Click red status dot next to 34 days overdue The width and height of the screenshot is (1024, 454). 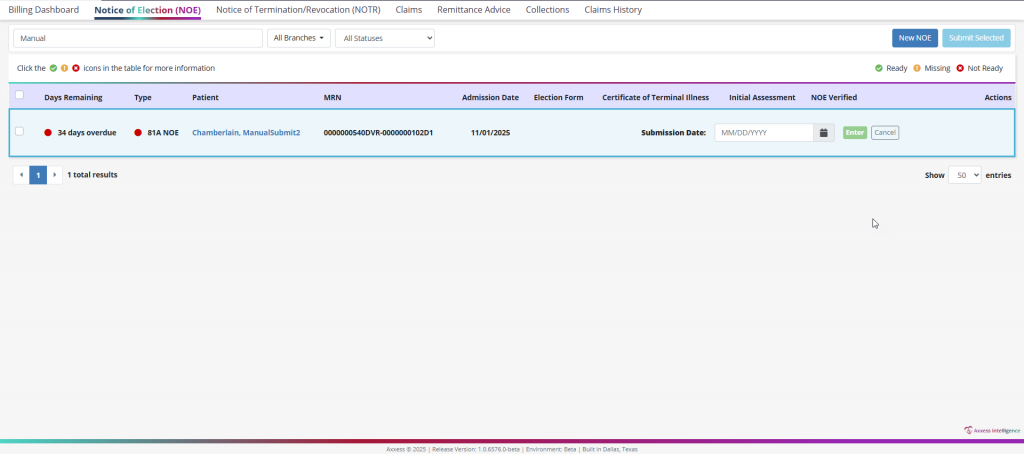coord(48,132)
